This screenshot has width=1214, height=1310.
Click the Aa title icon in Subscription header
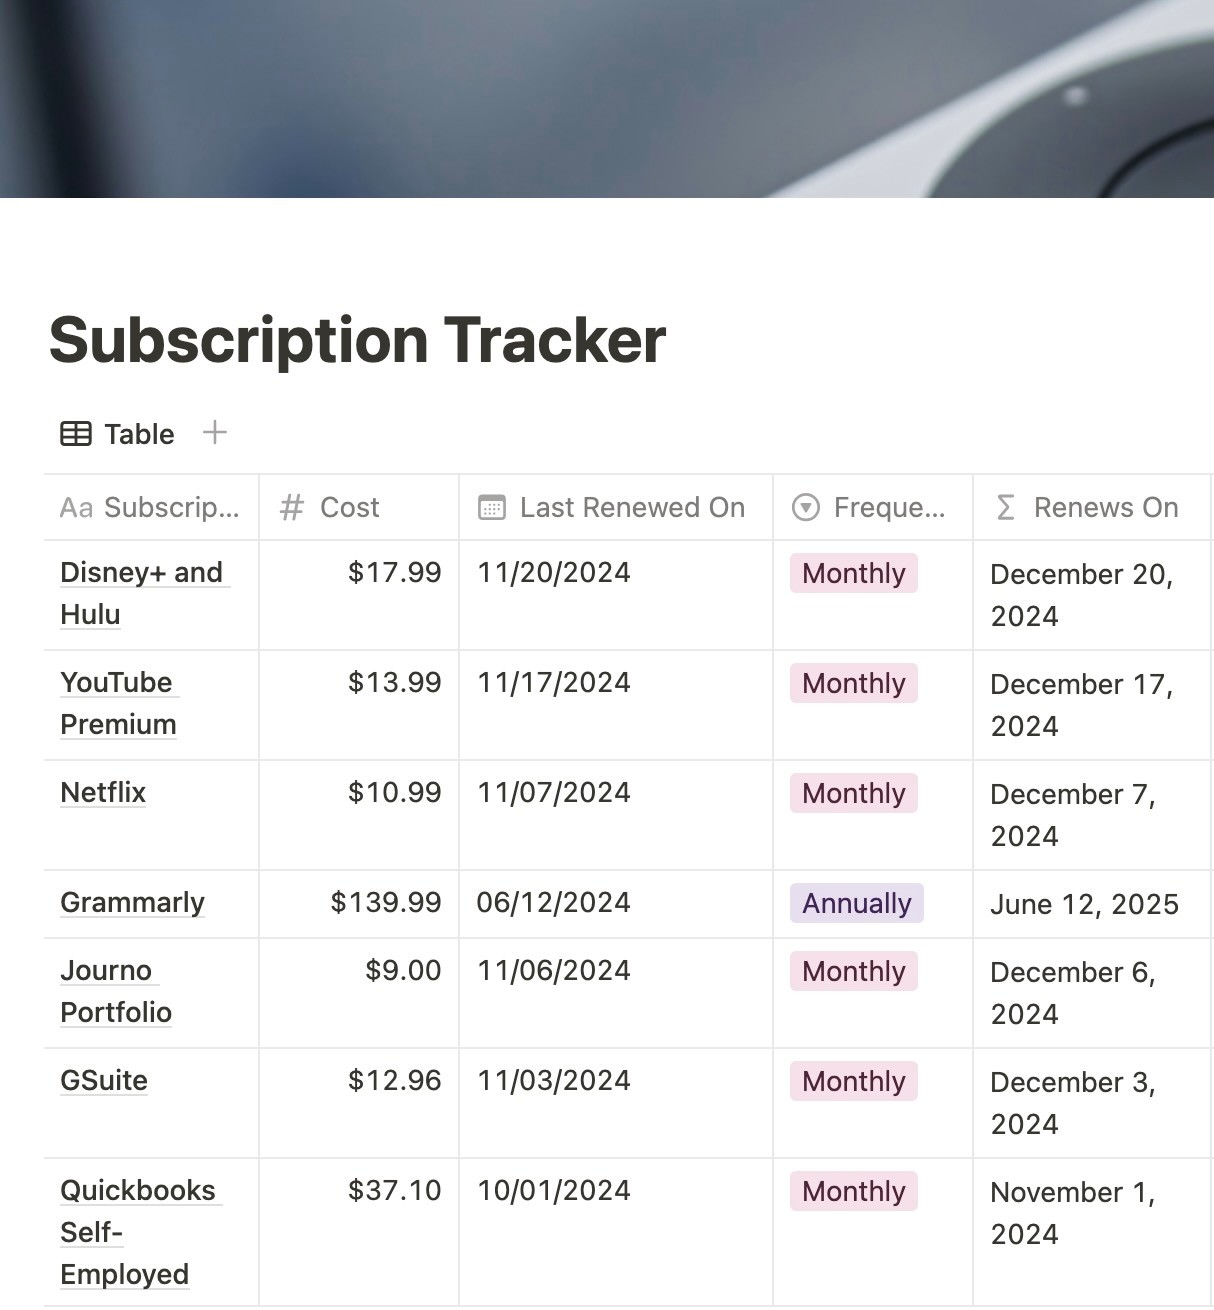click(x=76, y=508)
